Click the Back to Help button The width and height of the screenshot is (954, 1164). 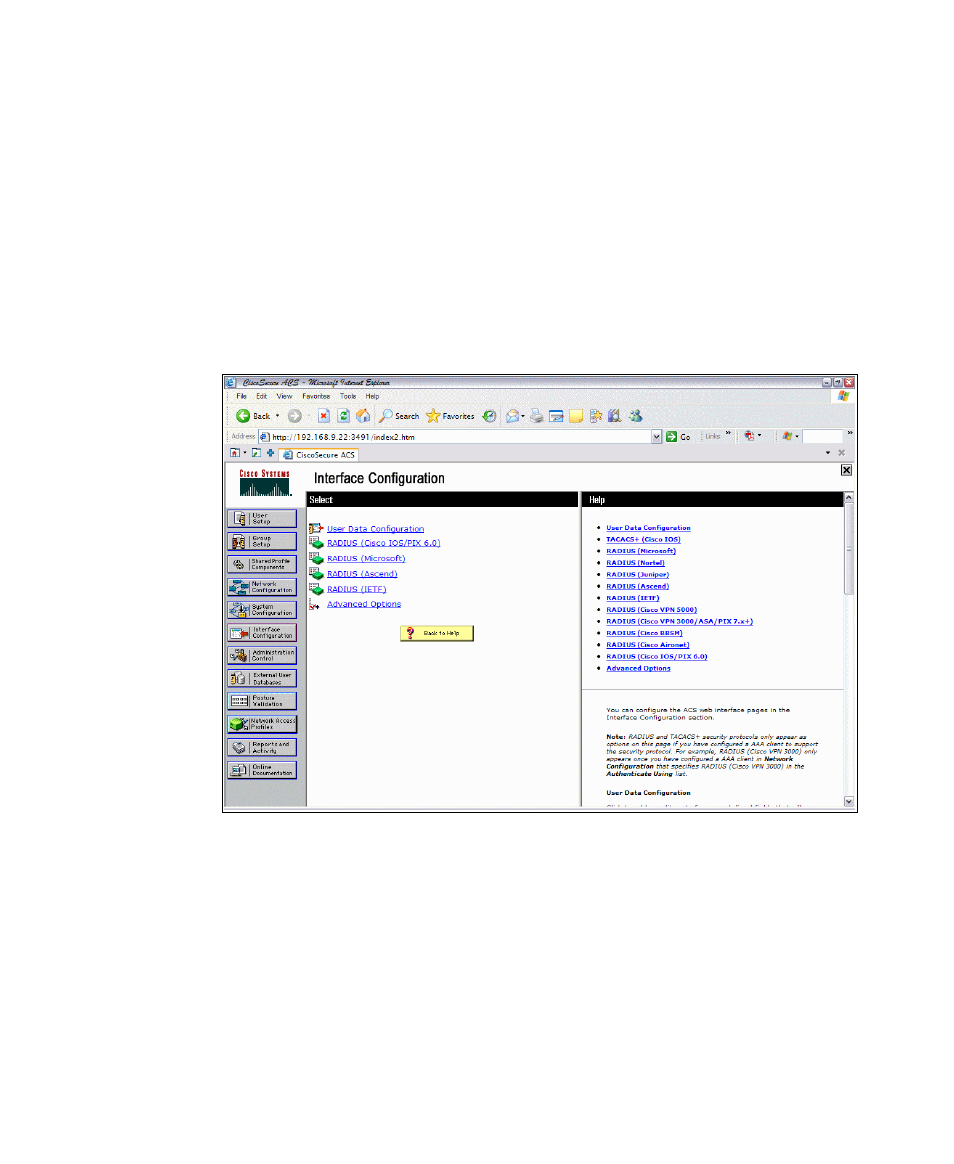tap(437, 633)
